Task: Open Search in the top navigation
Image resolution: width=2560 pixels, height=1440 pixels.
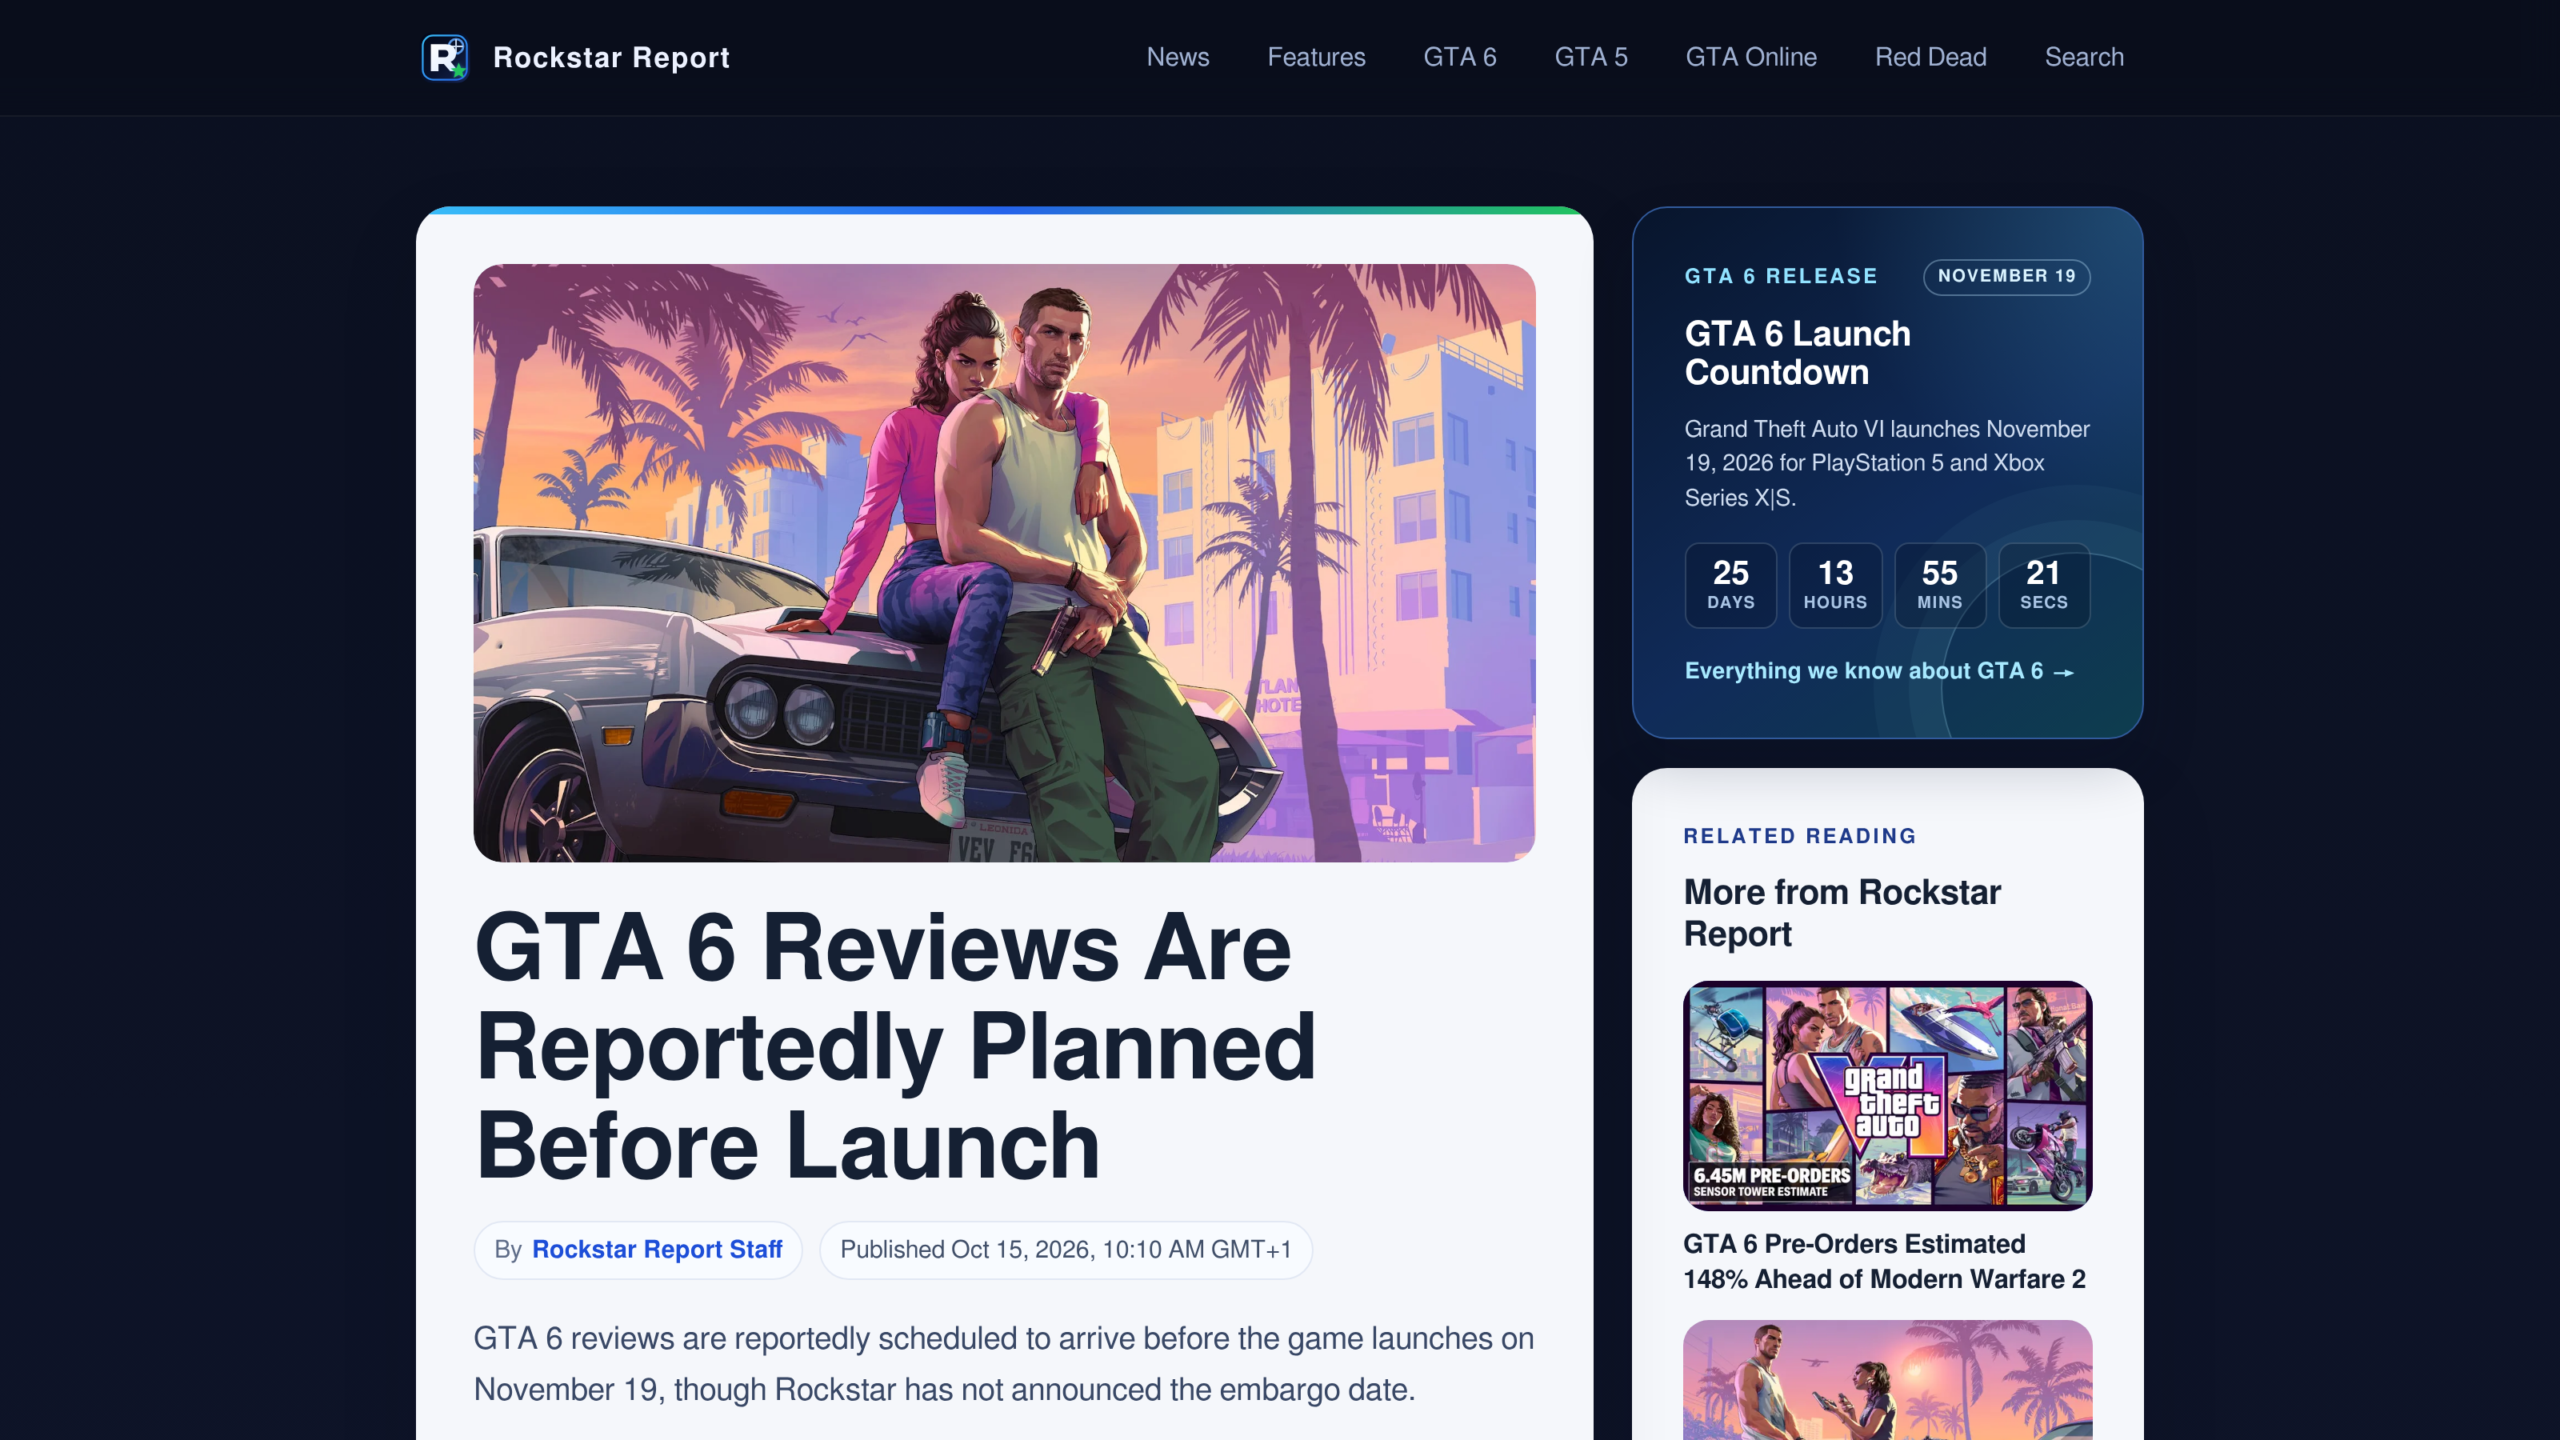Action: point(2084,57)
